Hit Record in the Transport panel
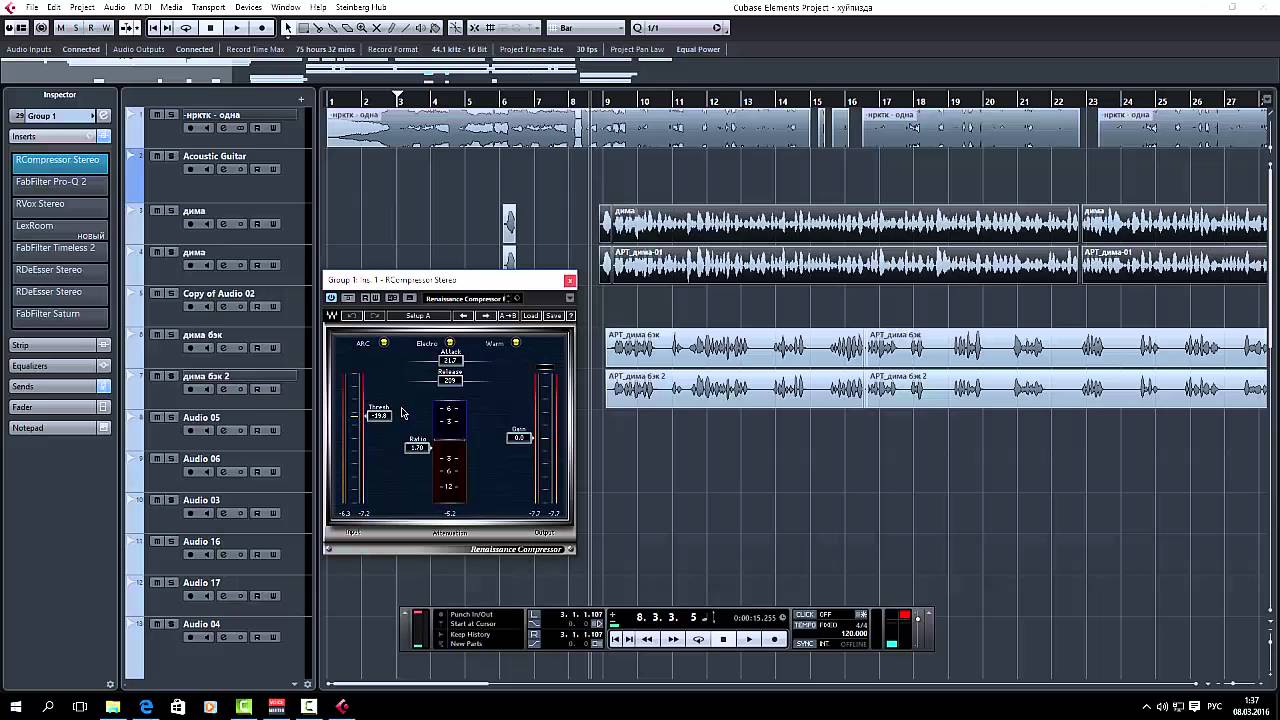The width and height of the screenshot is (1280, 720). pos(774,639)
